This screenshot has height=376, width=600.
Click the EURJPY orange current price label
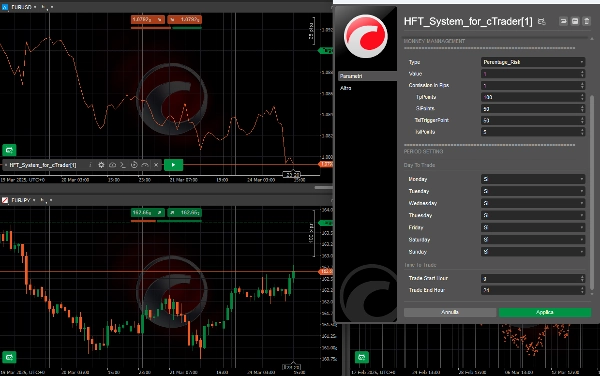[x=326, y=272]
